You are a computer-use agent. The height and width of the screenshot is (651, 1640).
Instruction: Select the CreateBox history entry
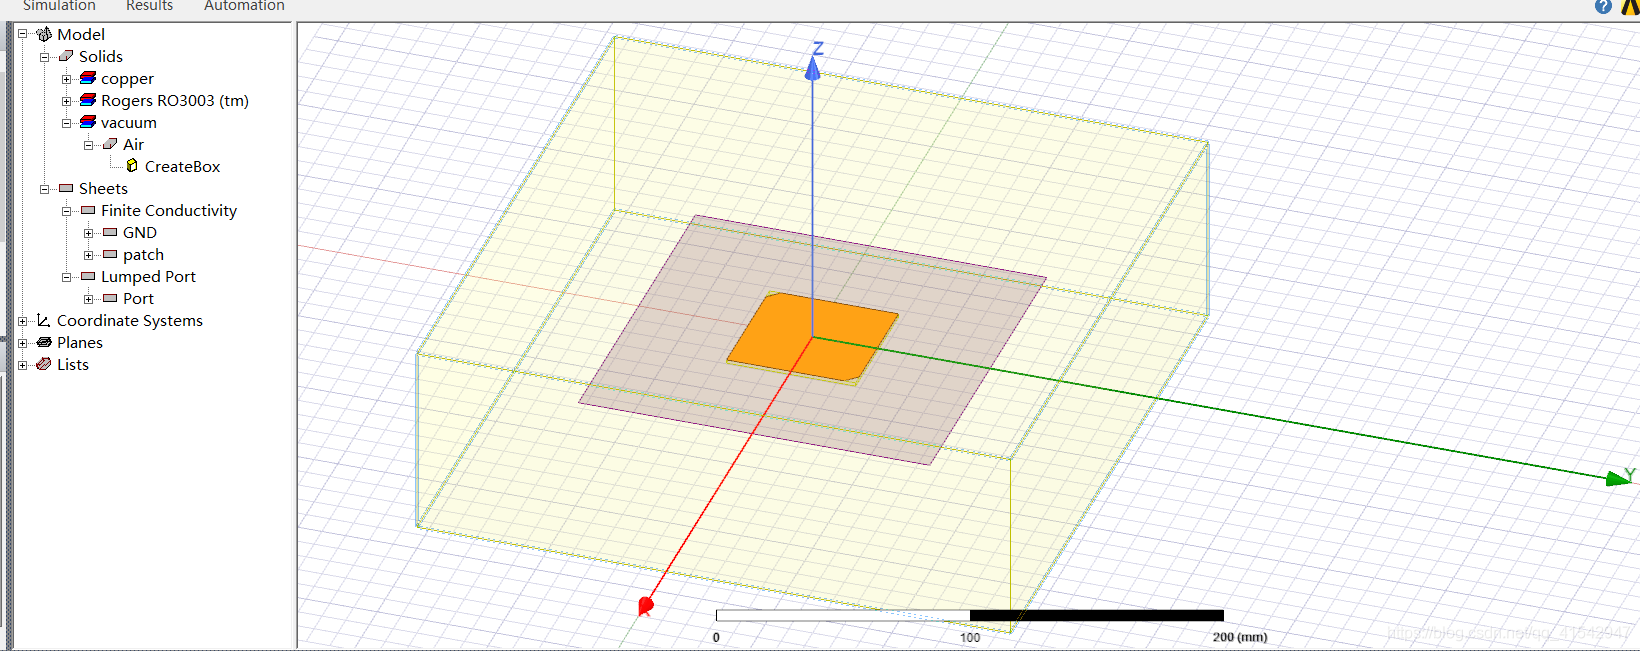(182, 166)
